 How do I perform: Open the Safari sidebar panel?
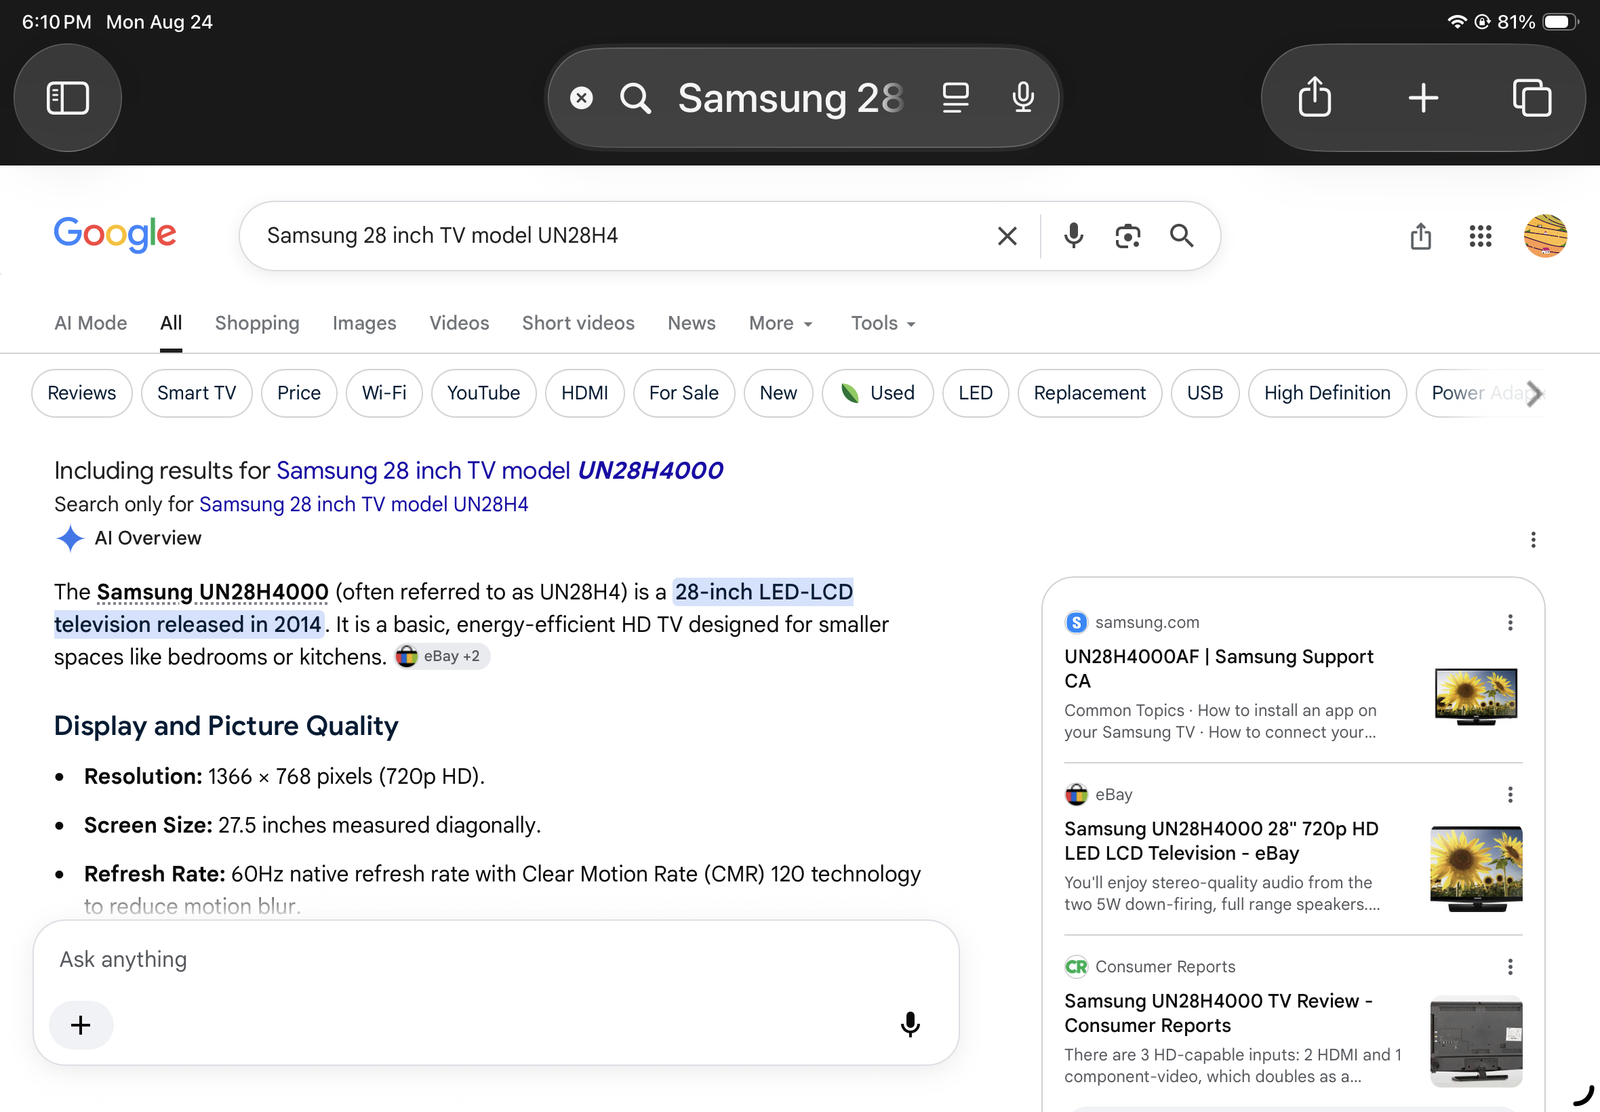coord(68,98)
